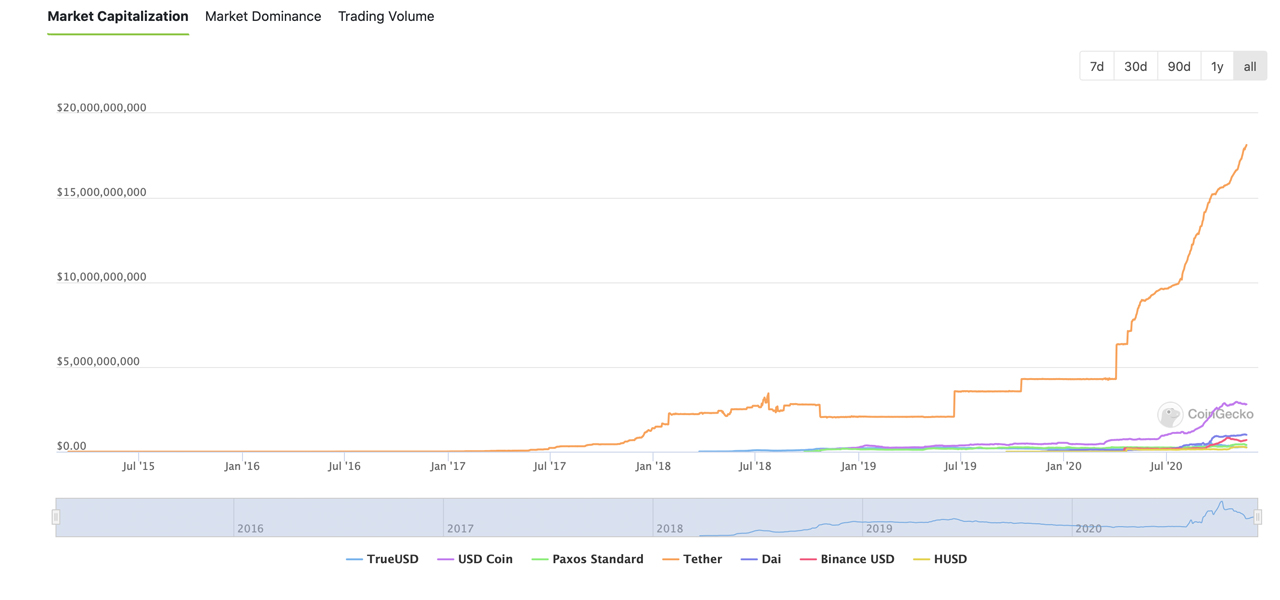Choose the 1y time range
This screenshot has width=1280, height=600.
click(x=1217, y=66)
